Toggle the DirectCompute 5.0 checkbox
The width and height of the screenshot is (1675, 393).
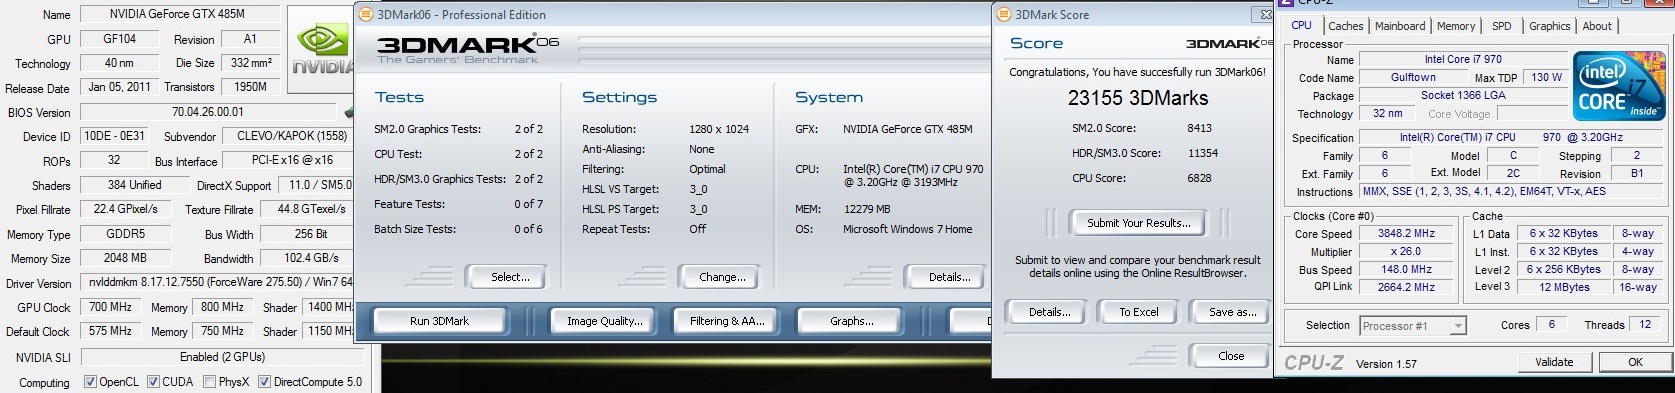(264, 382)
